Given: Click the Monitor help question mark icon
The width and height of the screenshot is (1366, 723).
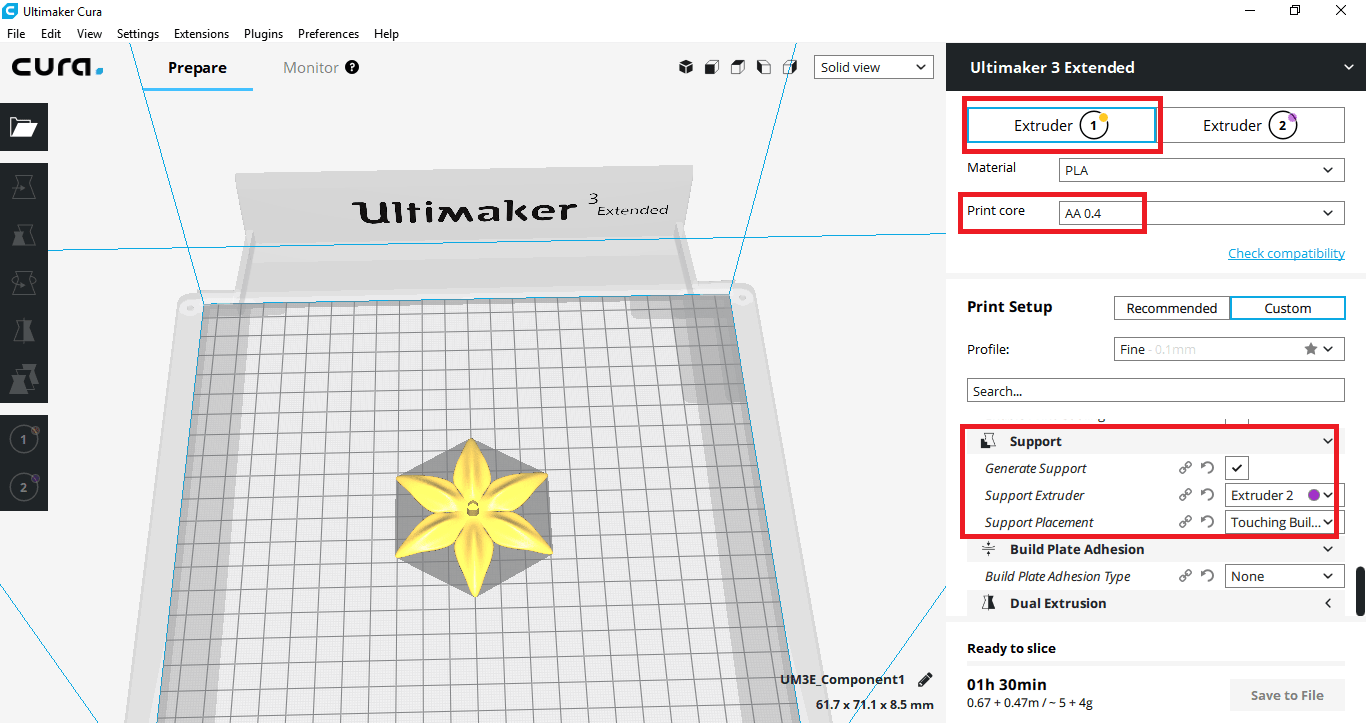Looking at the screenshot, I should point(352,67).
